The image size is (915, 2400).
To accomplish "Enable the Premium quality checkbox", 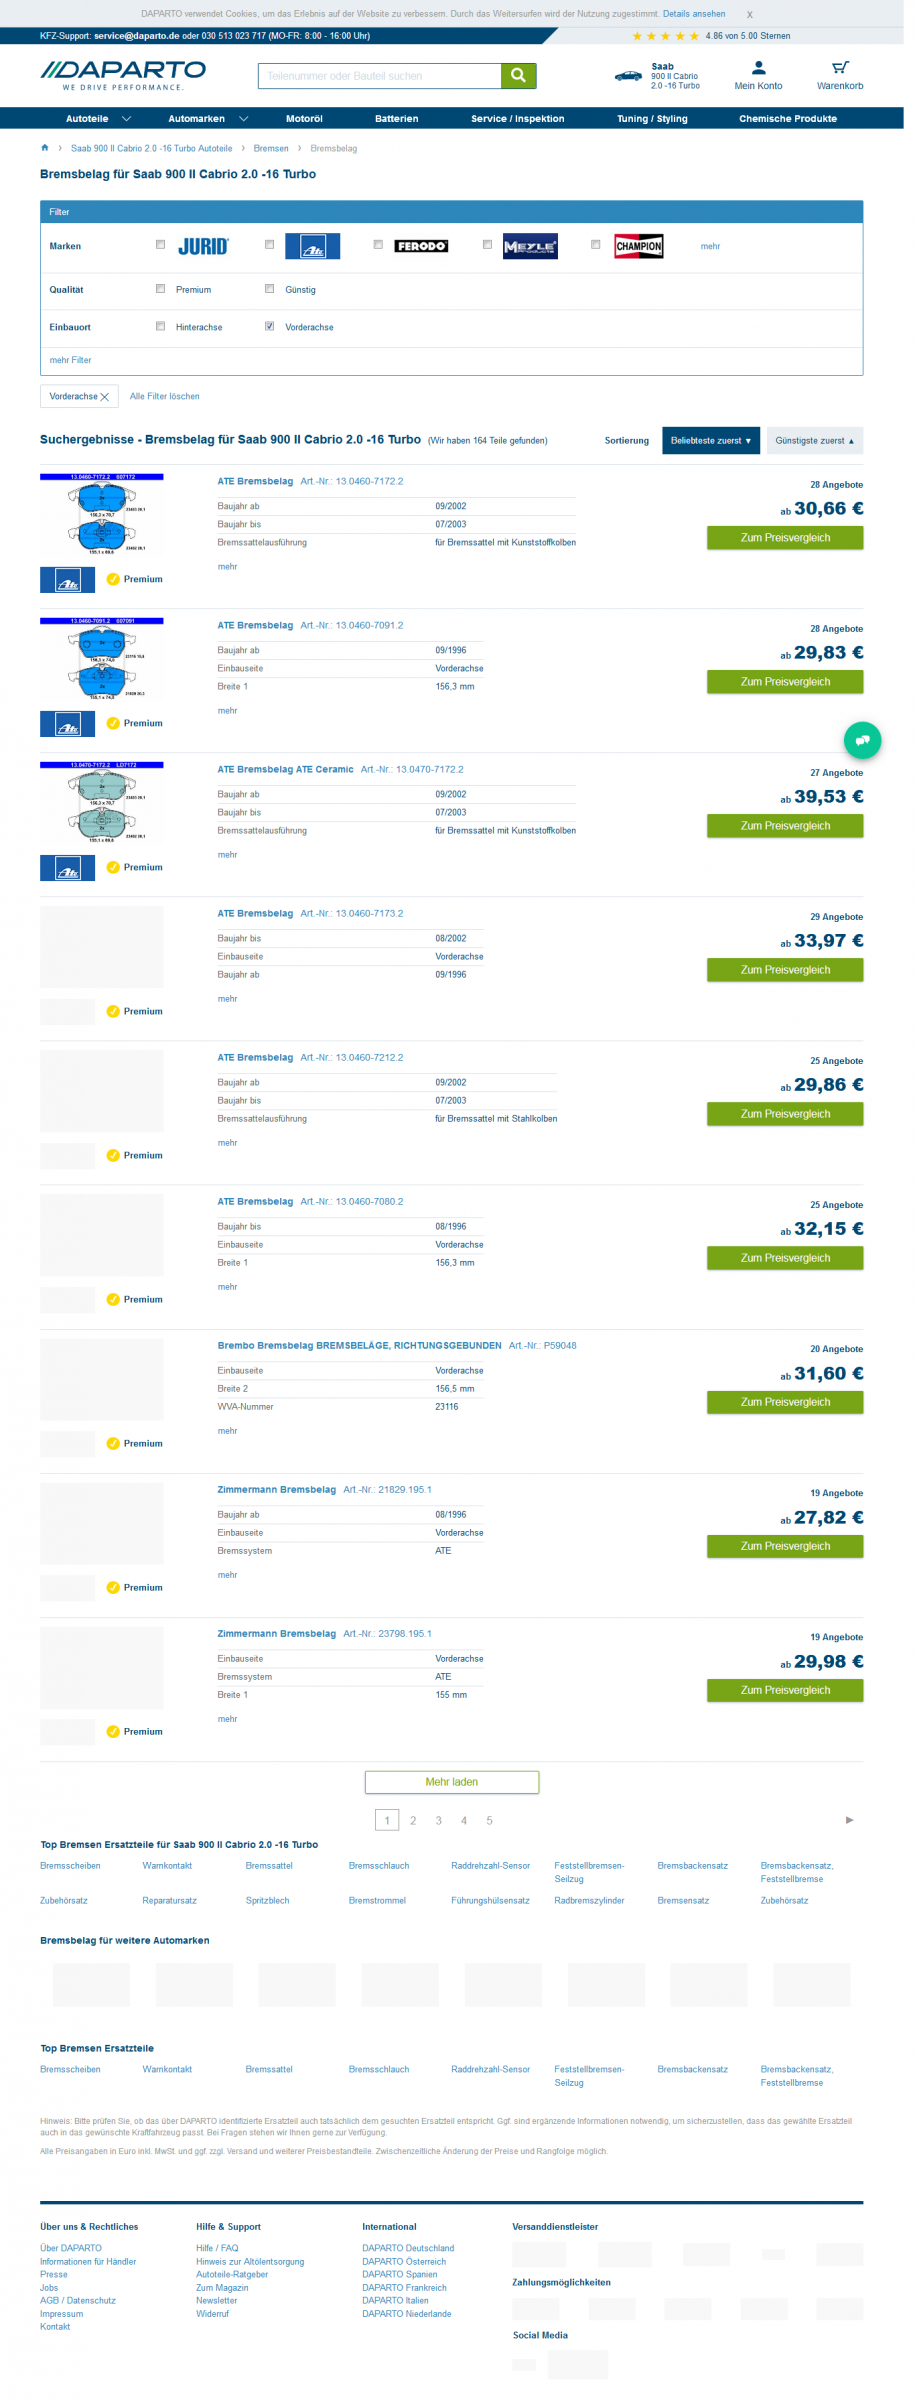I will [x=160, y=289].
